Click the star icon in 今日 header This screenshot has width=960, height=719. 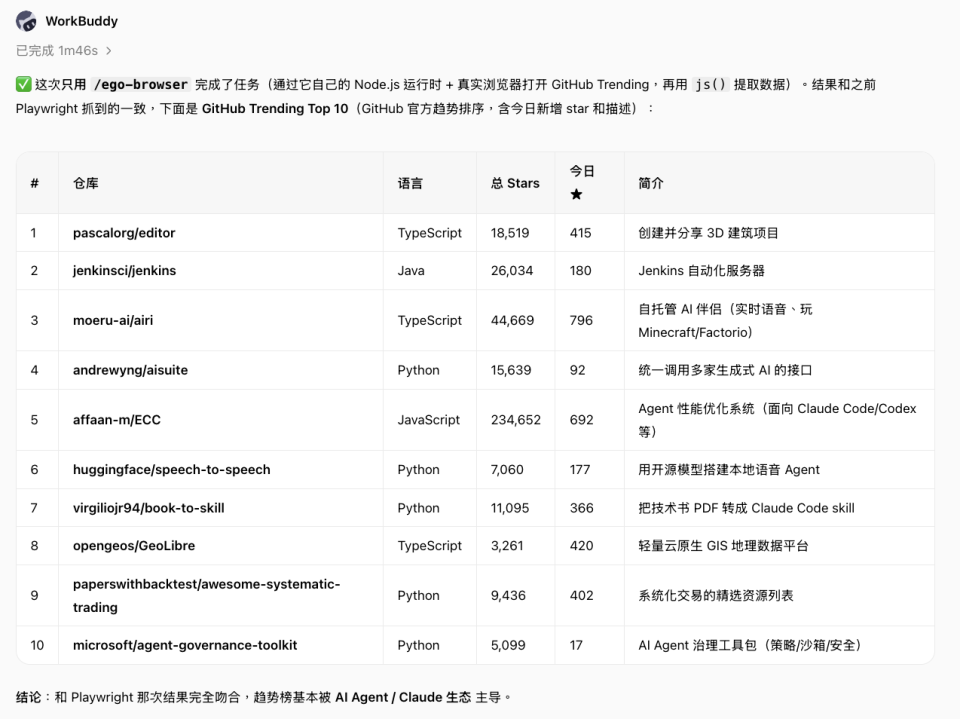pyautogui.click(x=576, y=194)
